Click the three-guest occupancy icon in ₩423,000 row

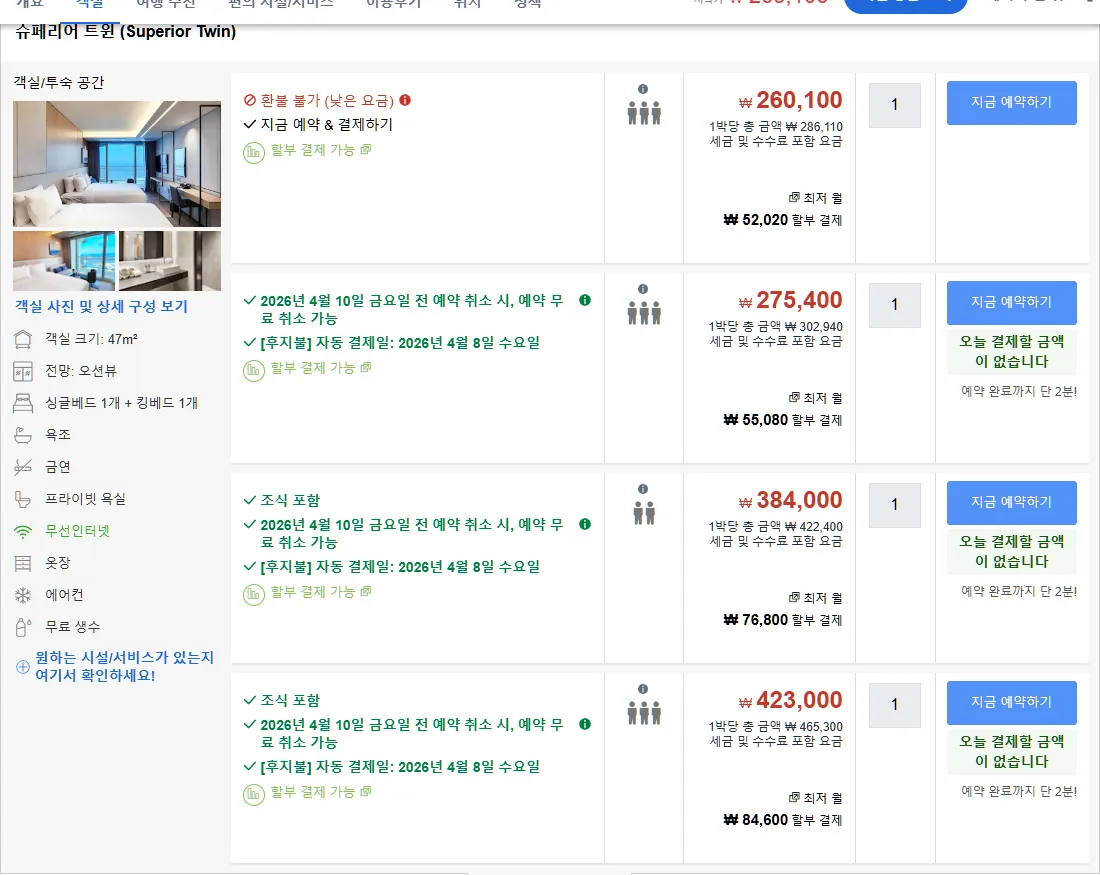(x=644, y=713)
